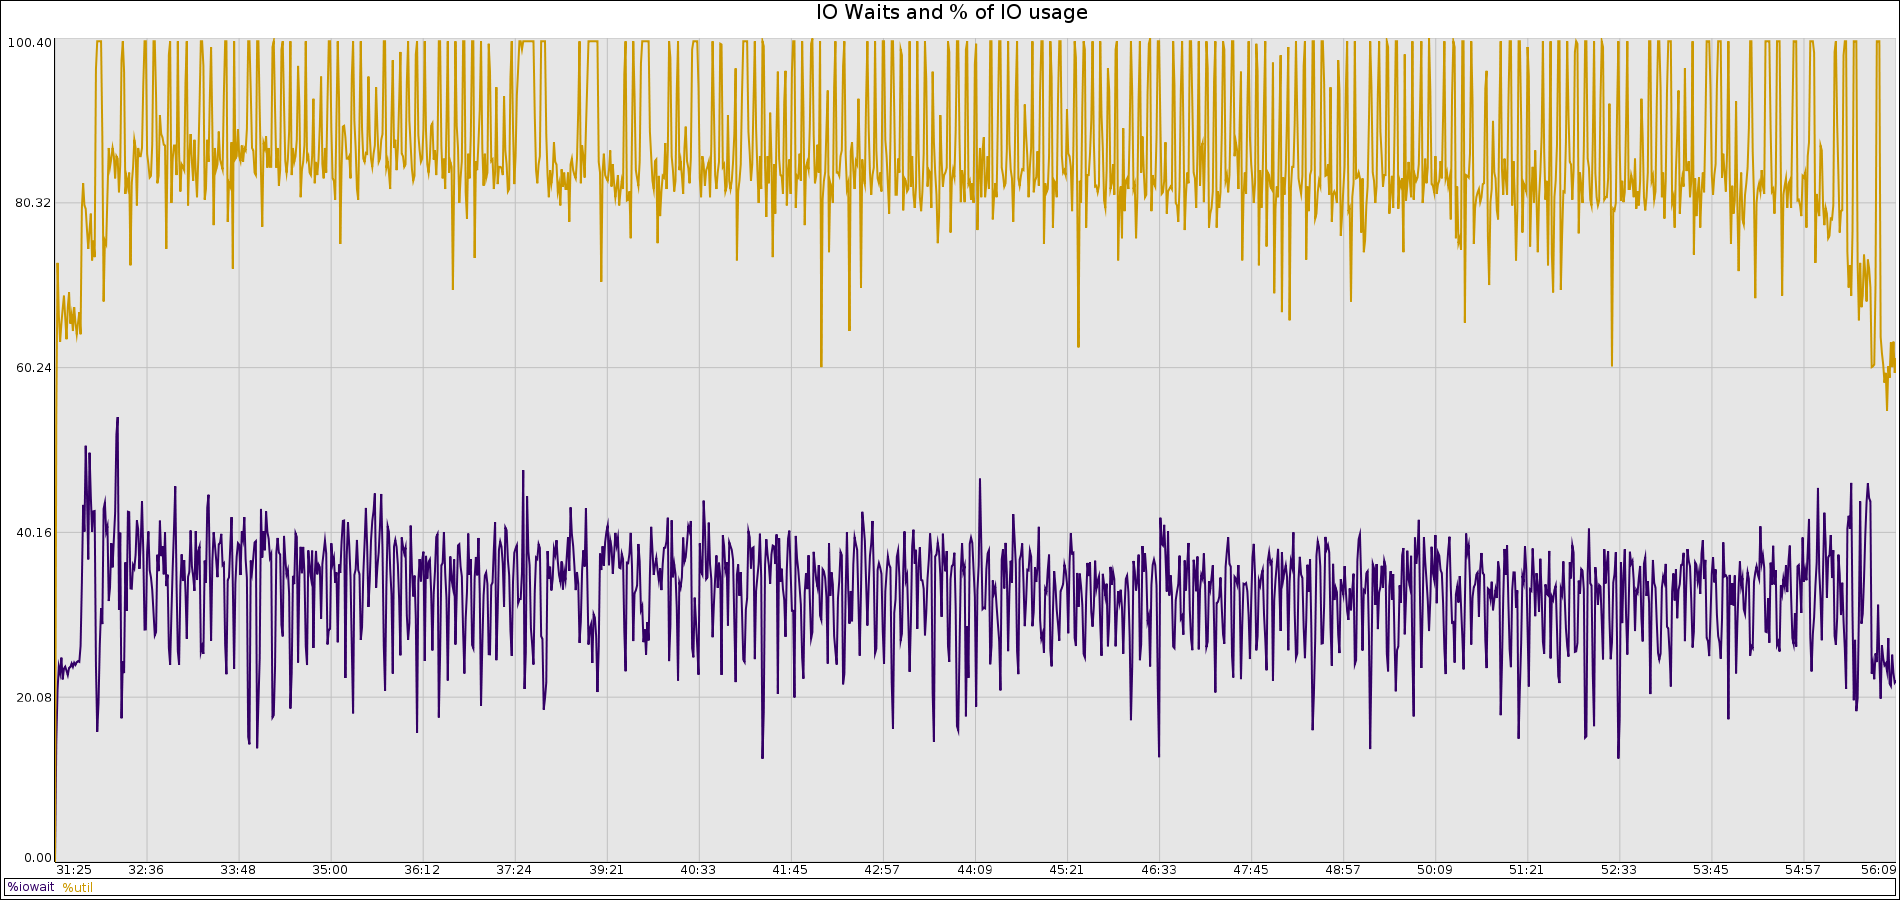This screenshot has height=900, width=1900.
Task: Click the x-axis time label 44:09
Action: click(x=974, y=870)
